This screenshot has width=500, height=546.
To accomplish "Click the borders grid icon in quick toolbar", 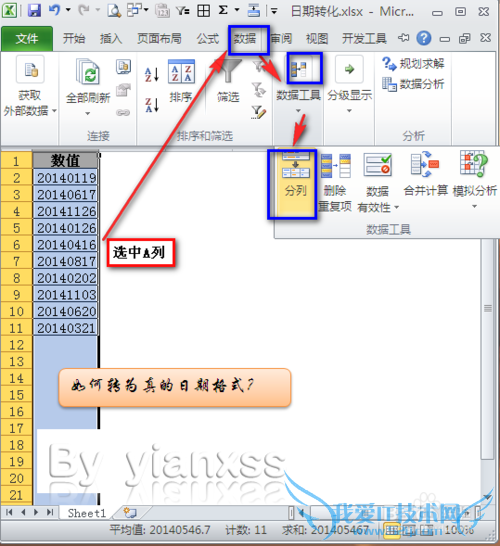I will point(203,11).
